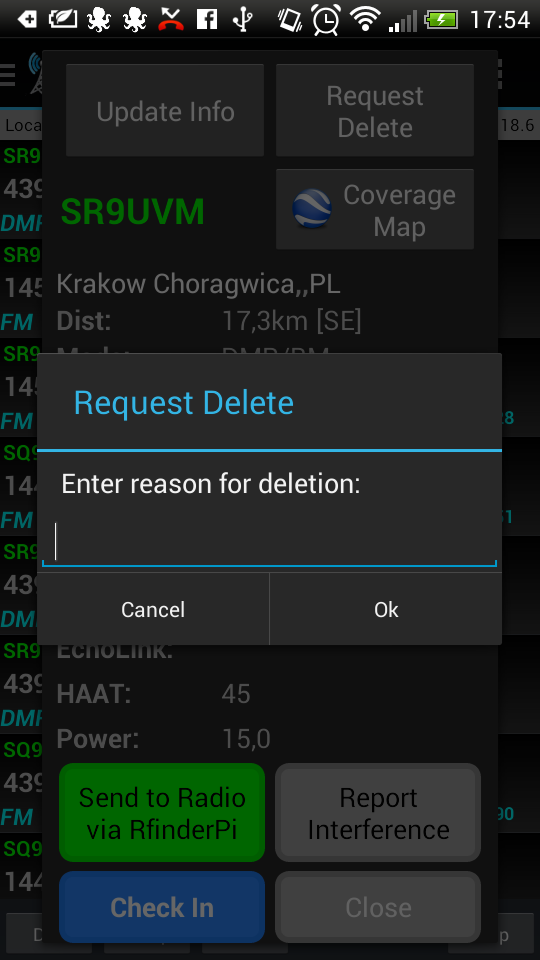Viewport: 540px width, 960px height.
Task: Tap the Update Info button
Action: point(165,111)
